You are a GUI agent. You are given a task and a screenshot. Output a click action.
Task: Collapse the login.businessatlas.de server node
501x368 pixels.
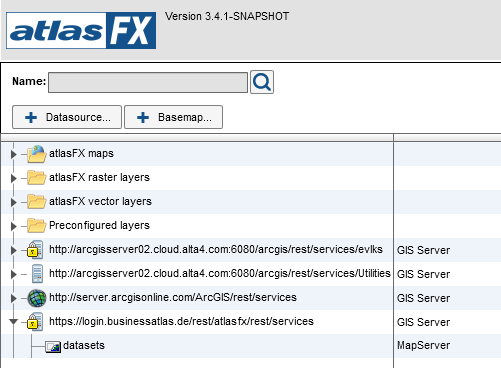point(13,322)
